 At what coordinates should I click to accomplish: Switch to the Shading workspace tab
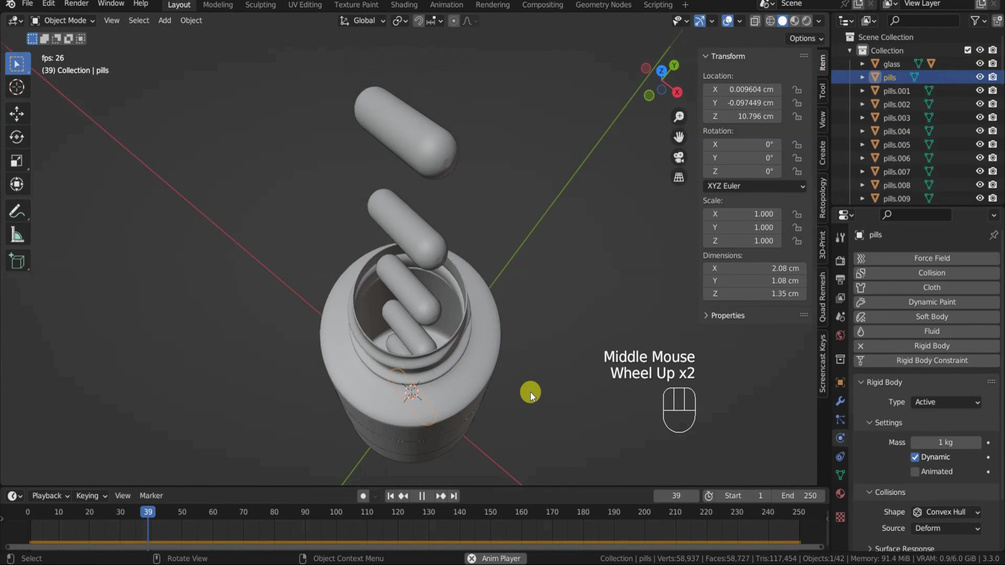click(x=404, y=5)
